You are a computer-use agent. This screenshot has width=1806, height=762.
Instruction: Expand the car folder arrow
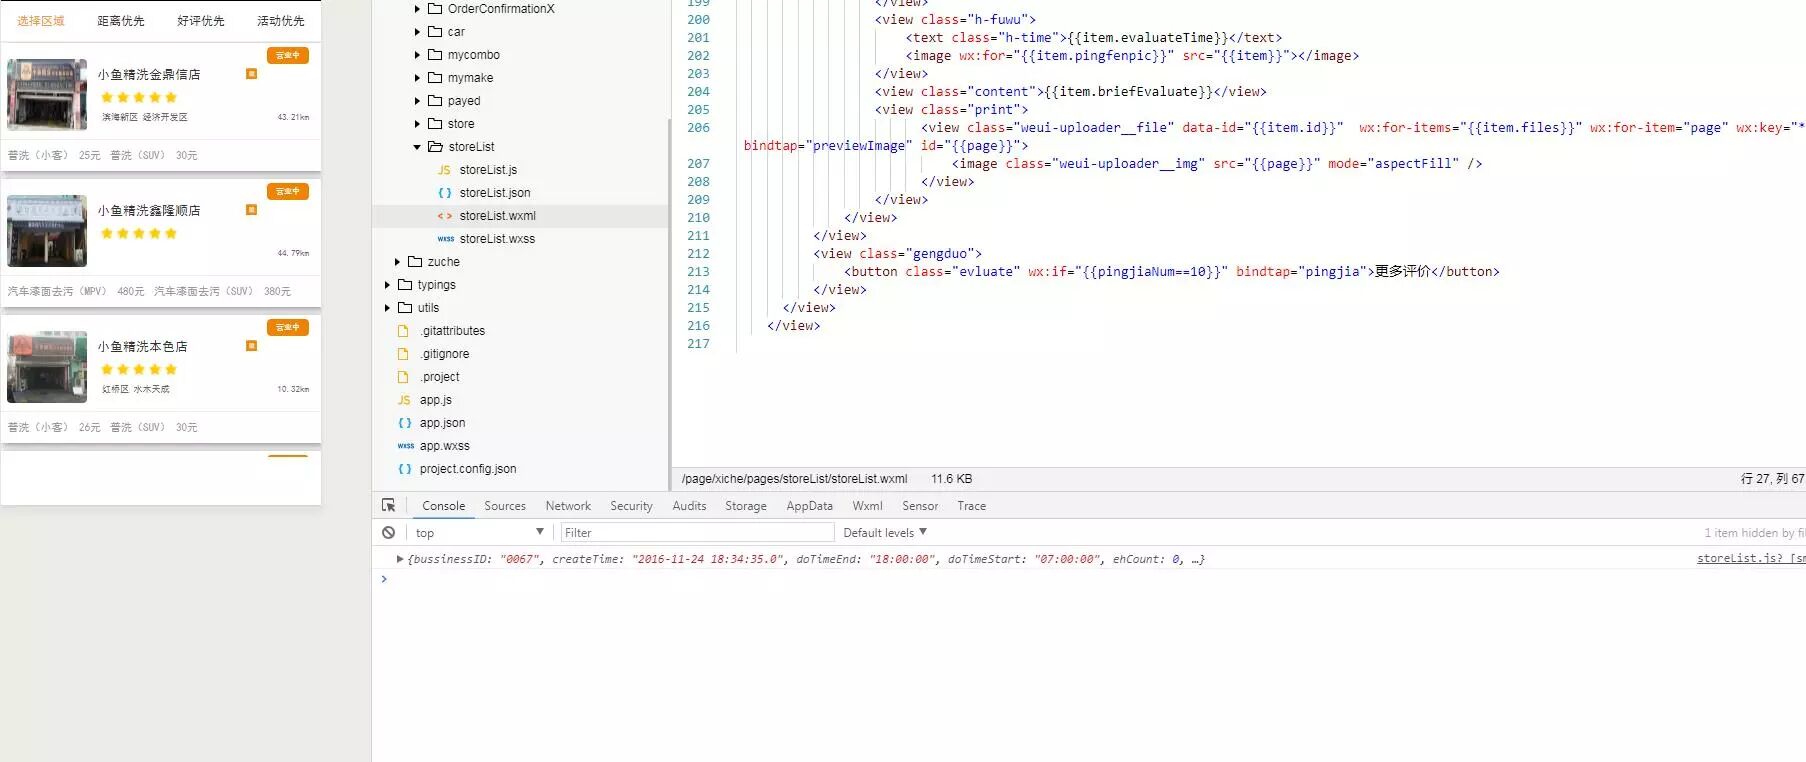pos(417,32)
